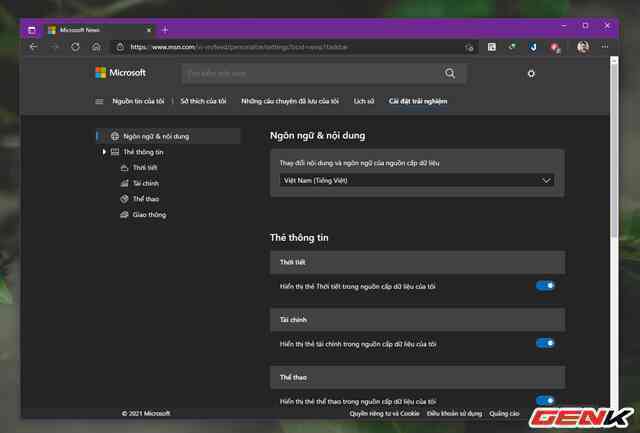Select Cài đặt trải nghiệm tab
640x433 pixels.
click(418, 101)
